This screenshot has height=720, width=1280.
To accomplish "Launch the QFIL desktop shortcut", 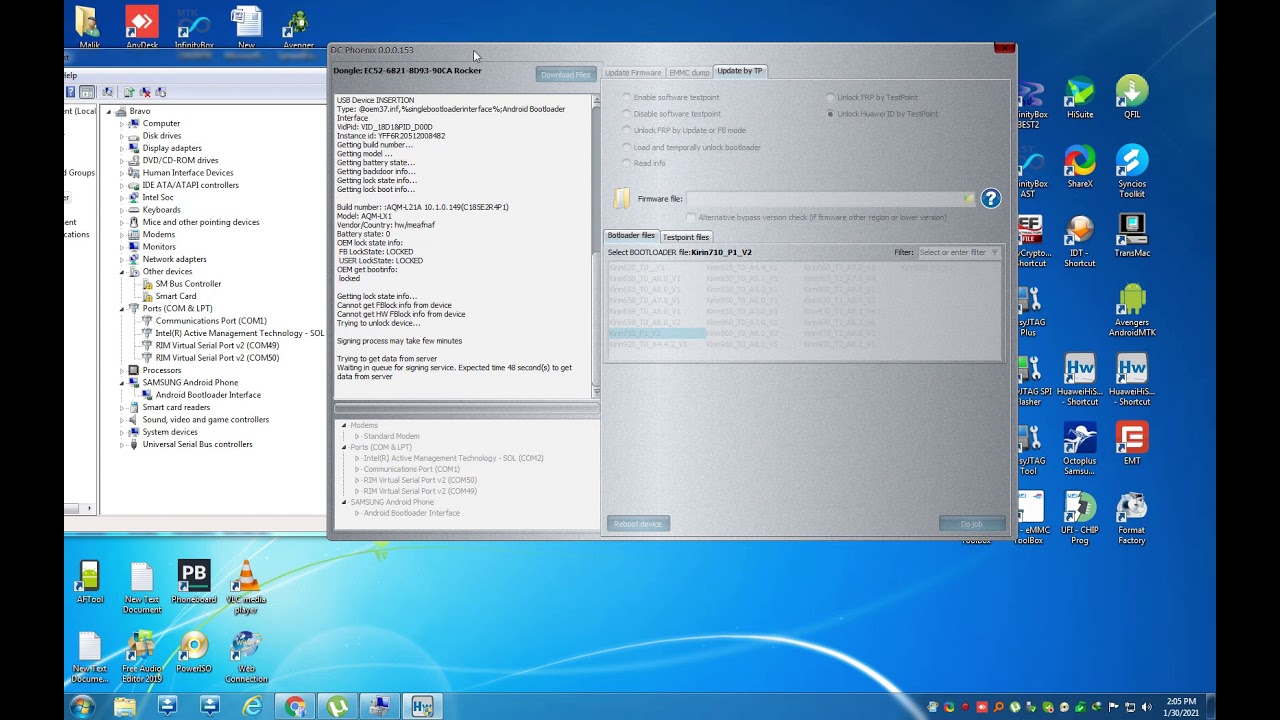I will pyautogui.click(x=1132, y=97).
